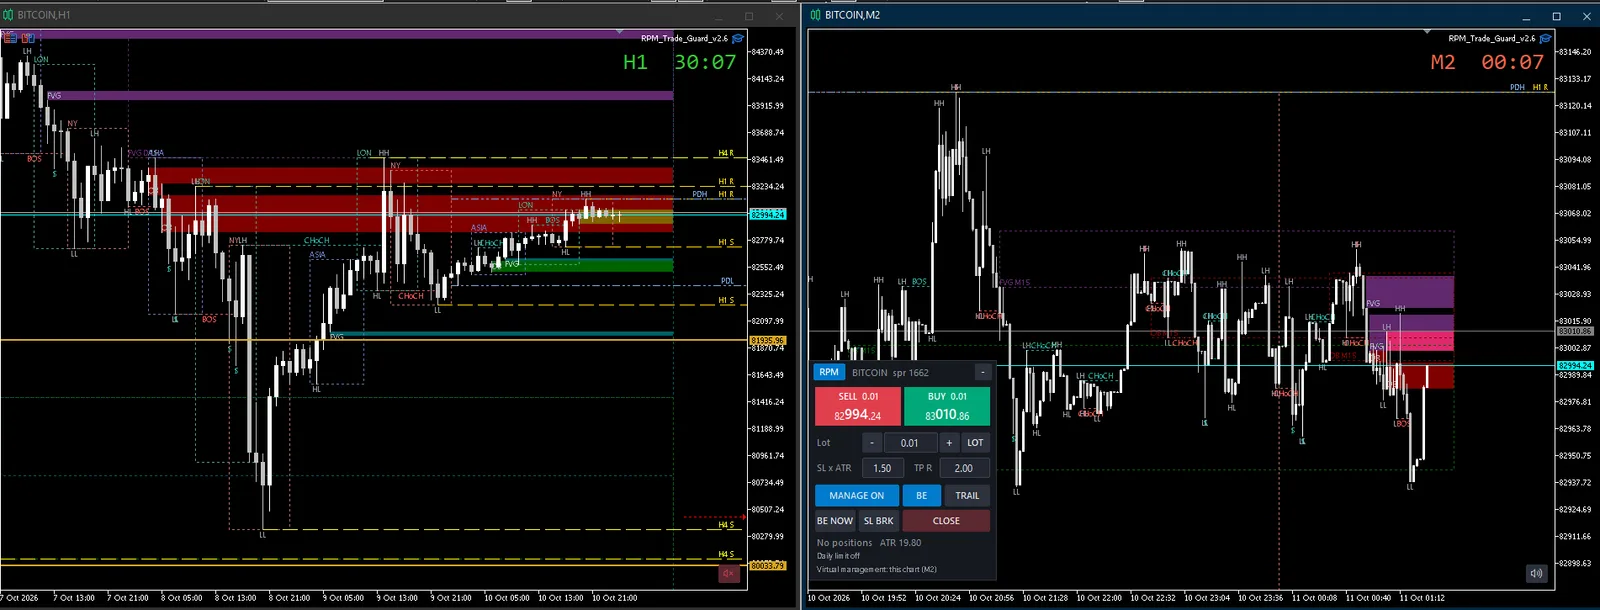Click the 'PDL' level label on the H1 chart
The width and height of the screenshot is (1600, 610).
(727, 281)
